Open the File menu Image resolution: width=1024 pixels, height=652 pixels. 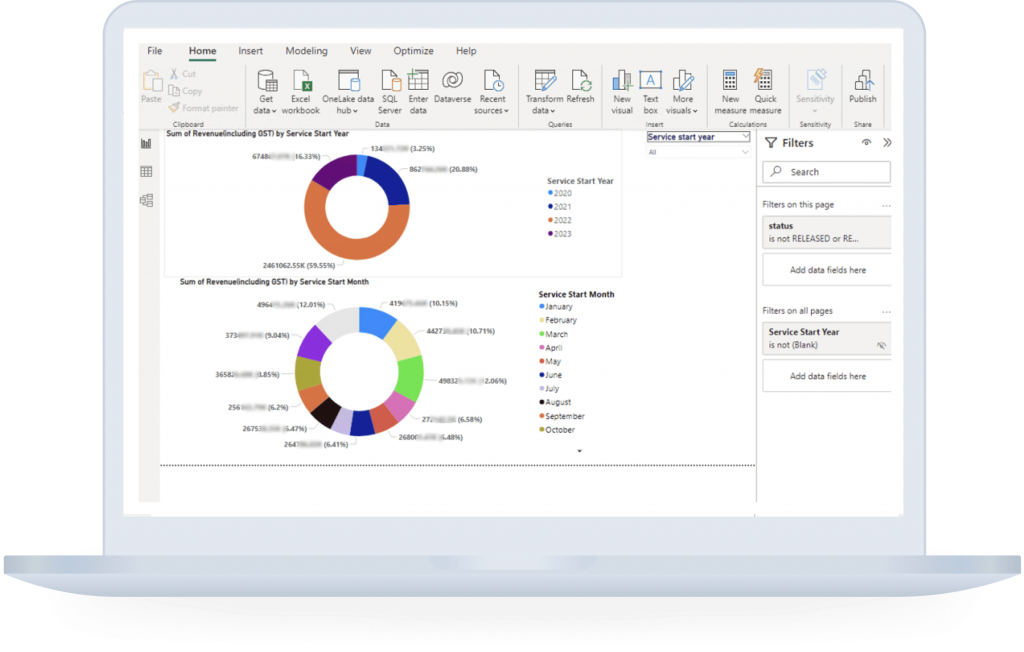(155, 51)
